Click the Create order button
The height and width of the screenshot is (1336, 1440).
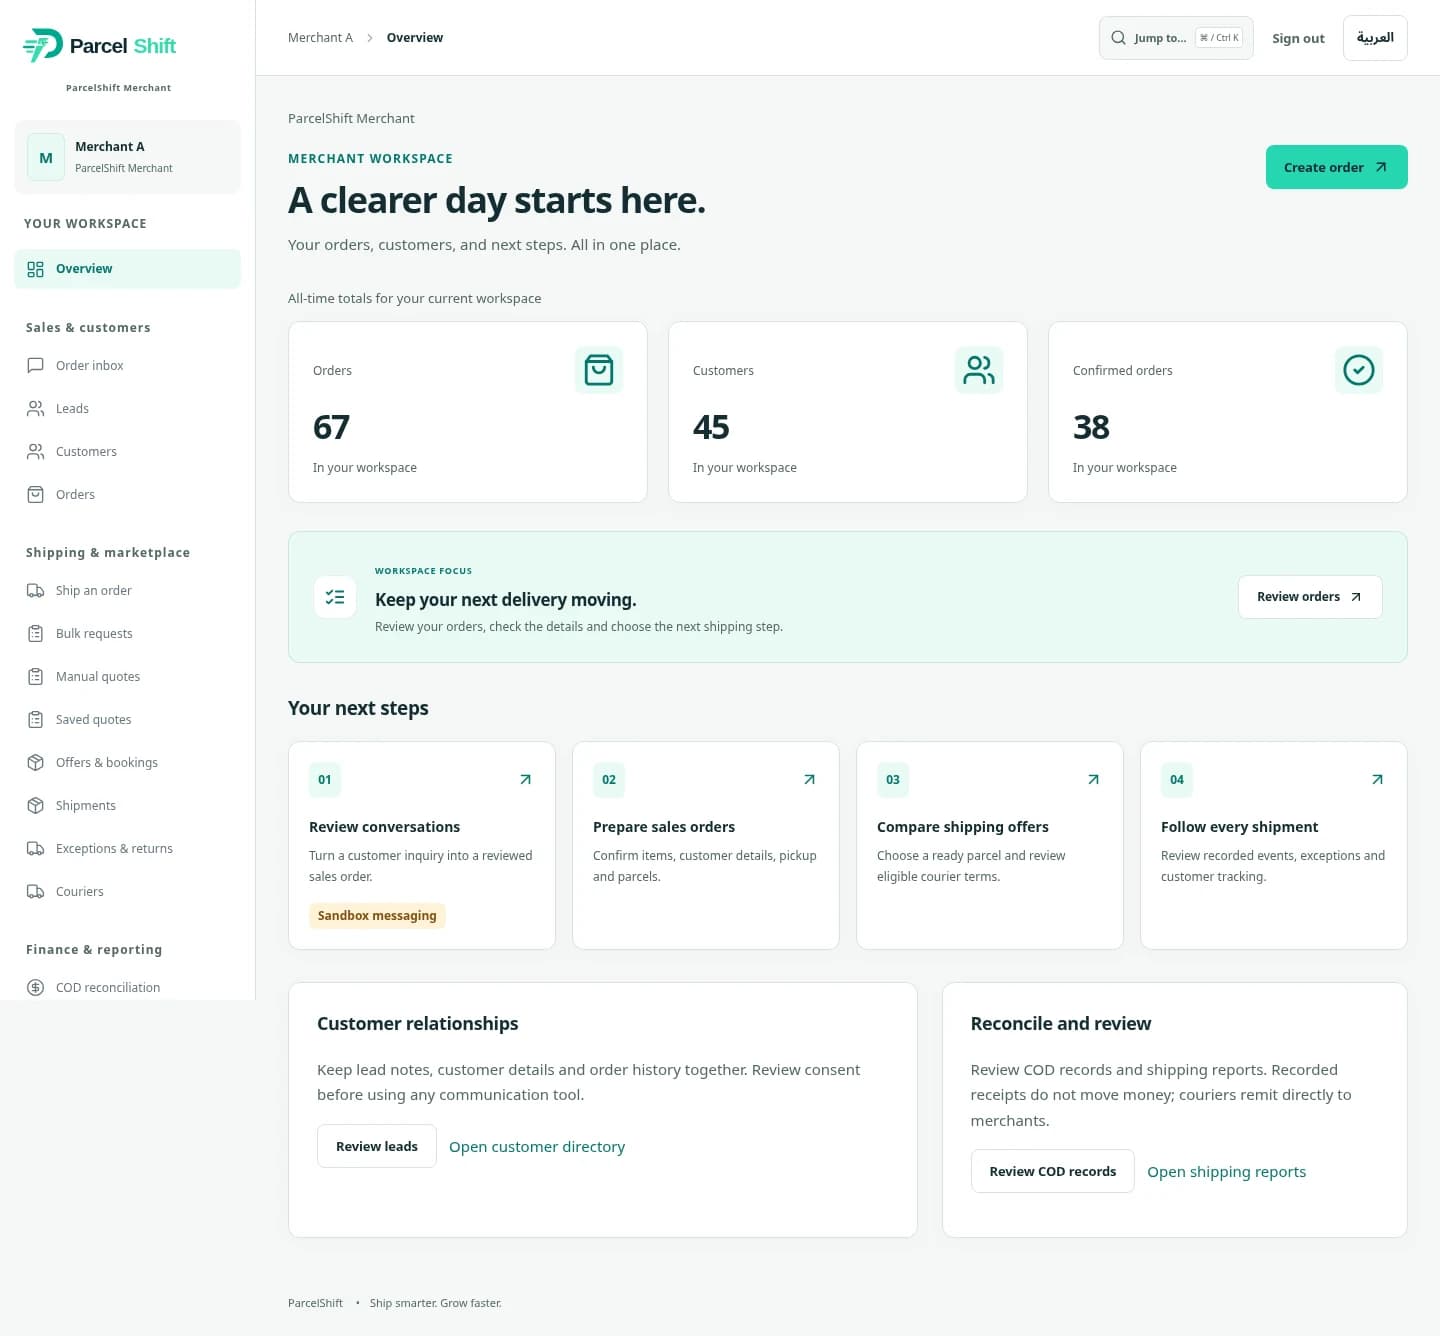tap(1337, 167)
